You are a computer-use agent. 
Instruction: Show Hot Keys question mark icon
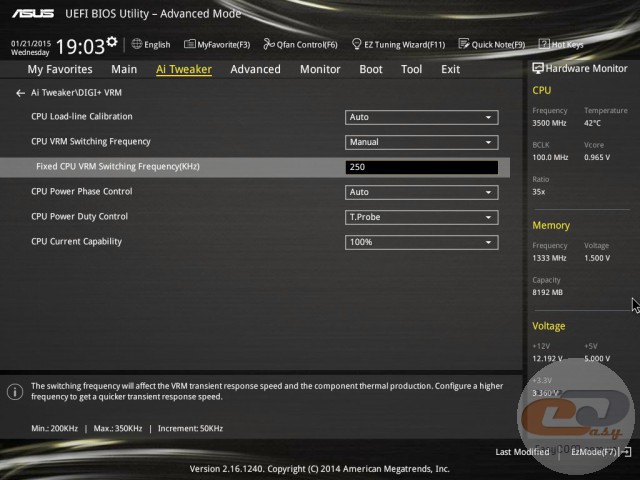point(544,44)
